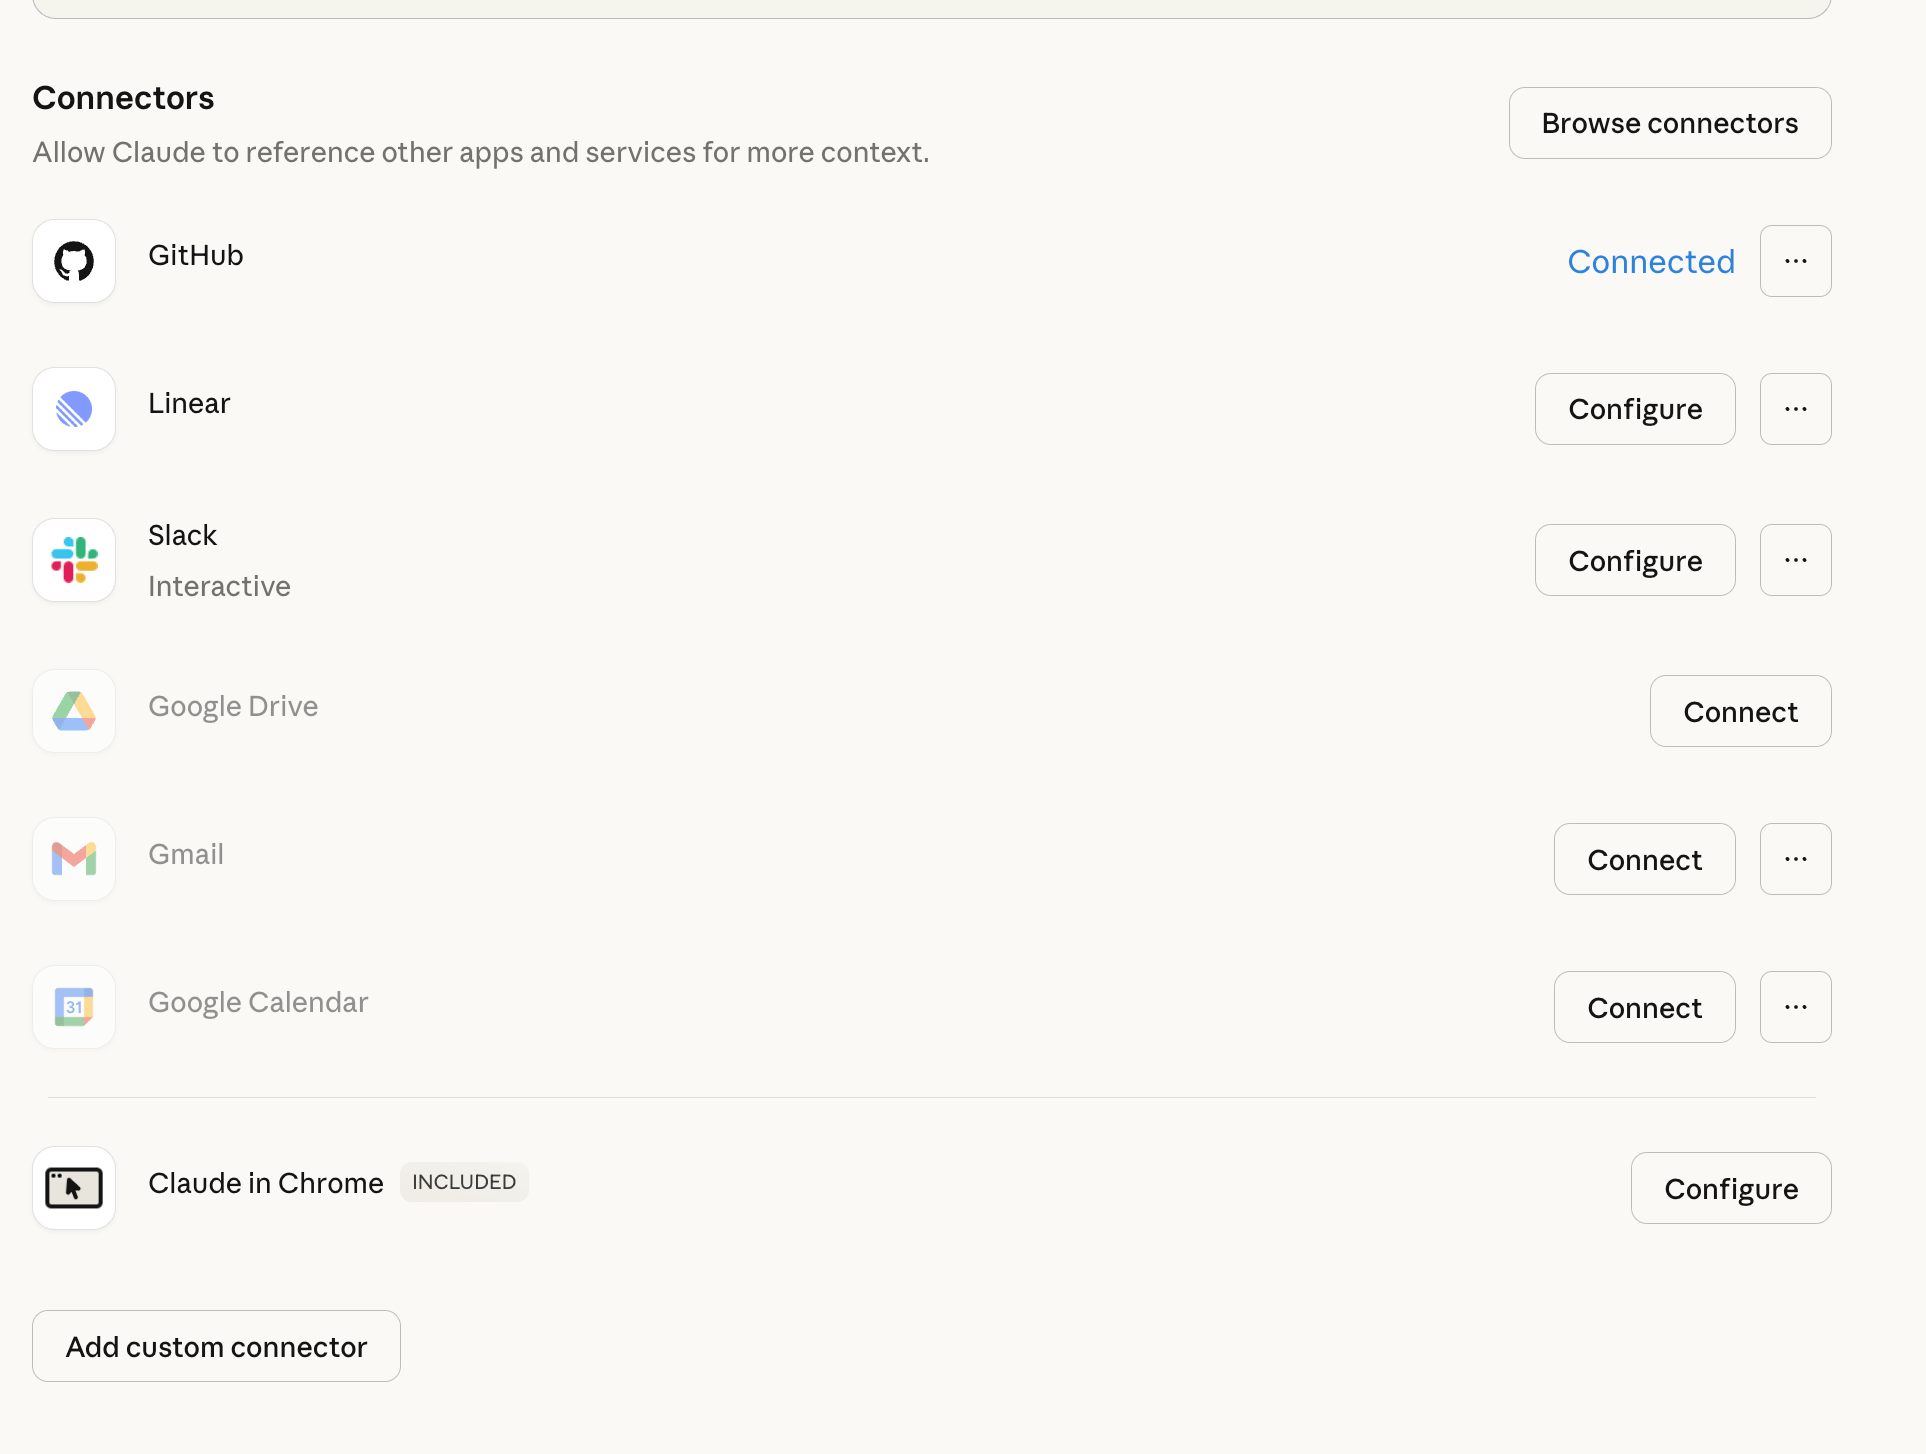
Task: Click the Google Calendar connector icon
Action: (74, 1007)
